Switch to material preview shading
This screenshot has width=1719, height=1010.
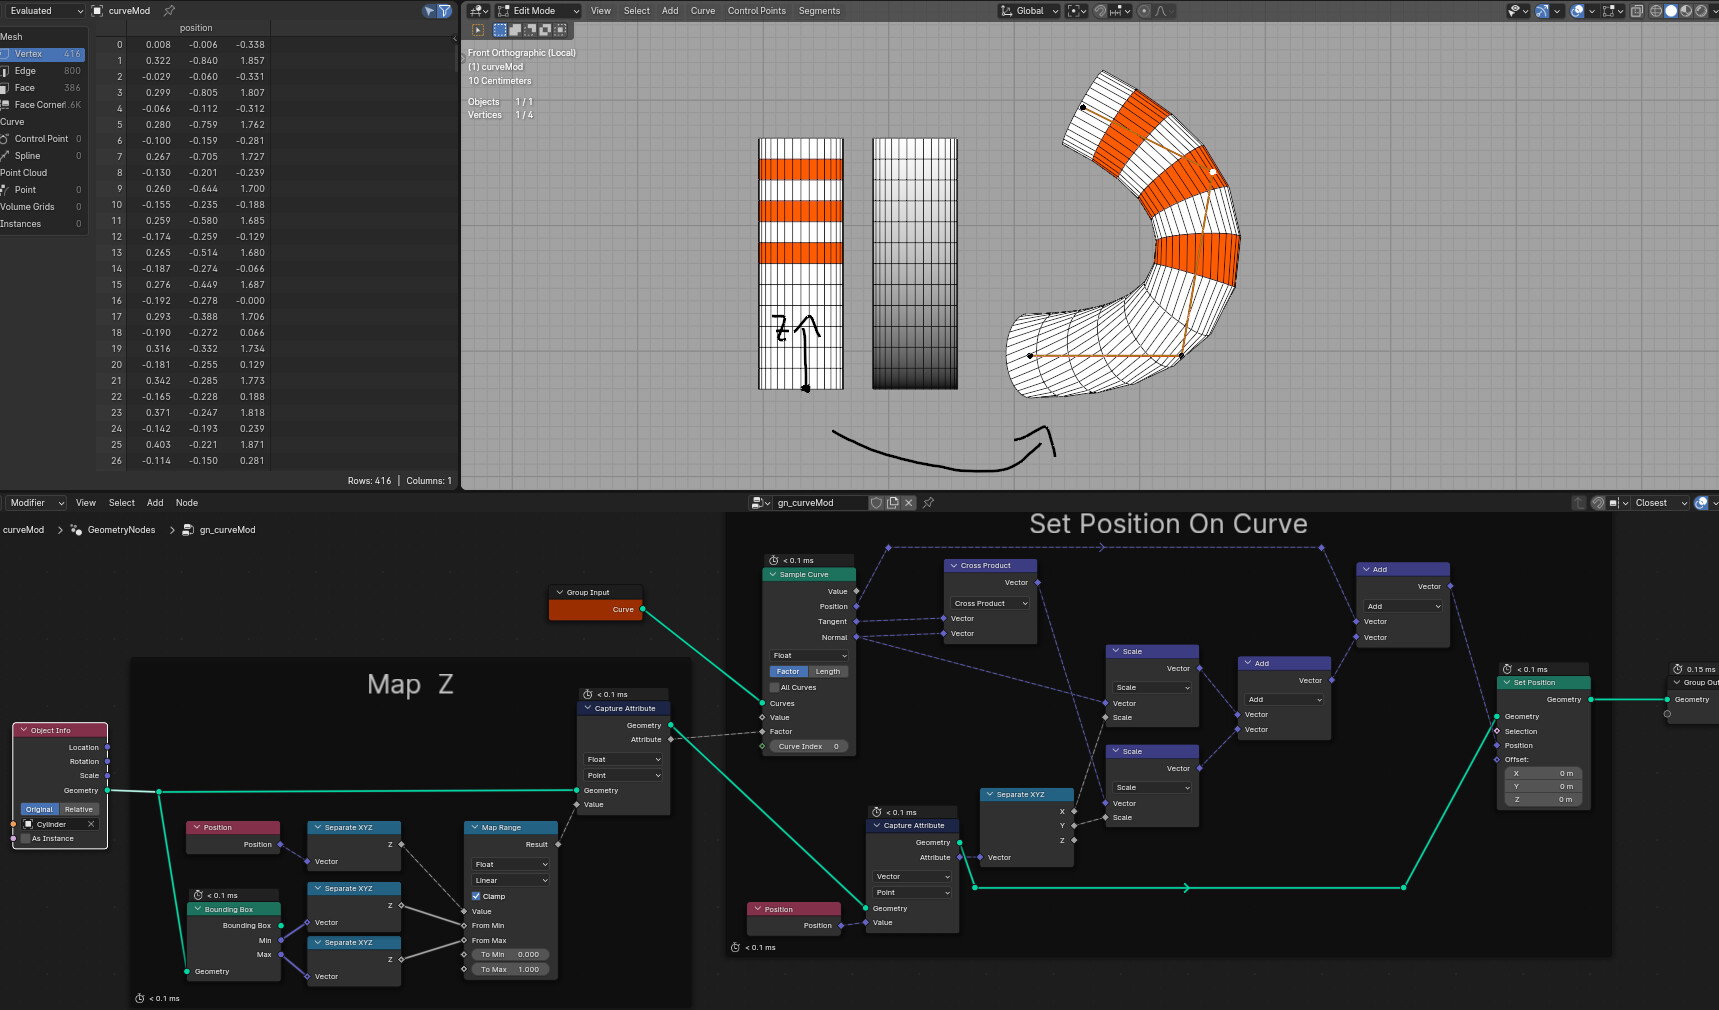click(1686, 11)
